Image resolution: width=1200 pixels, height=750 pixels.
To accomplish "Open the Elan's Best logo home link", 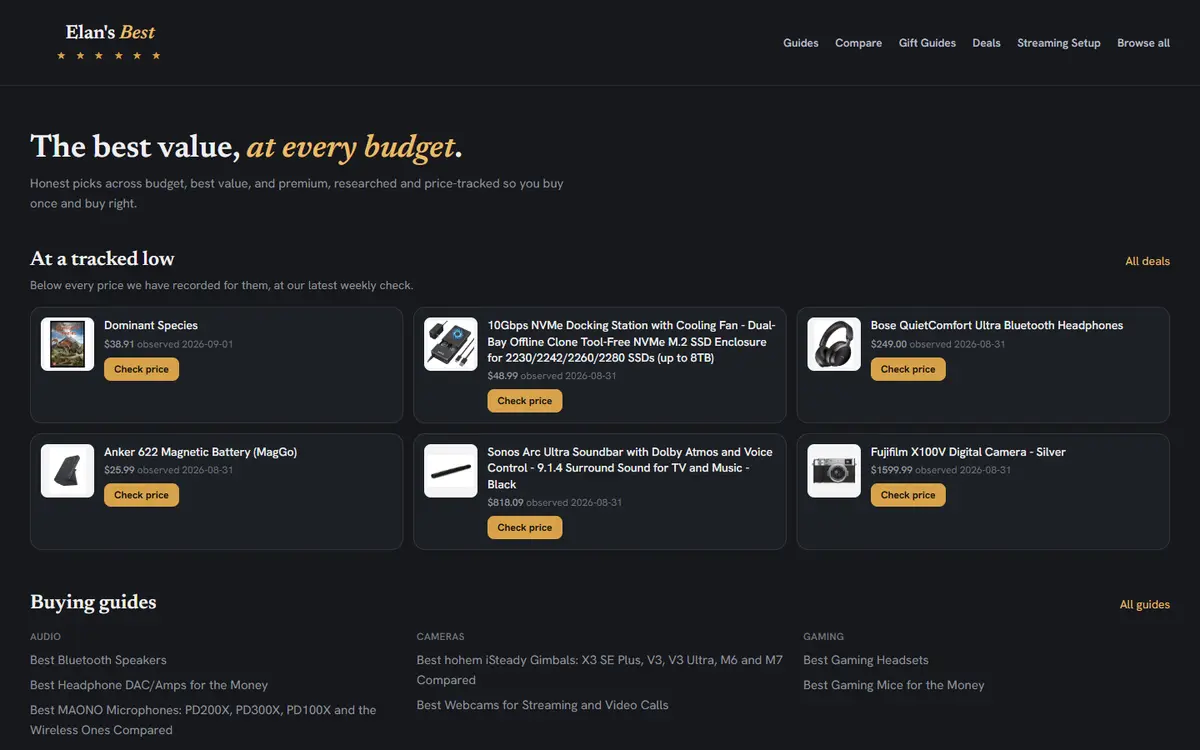I will [109, 43].
